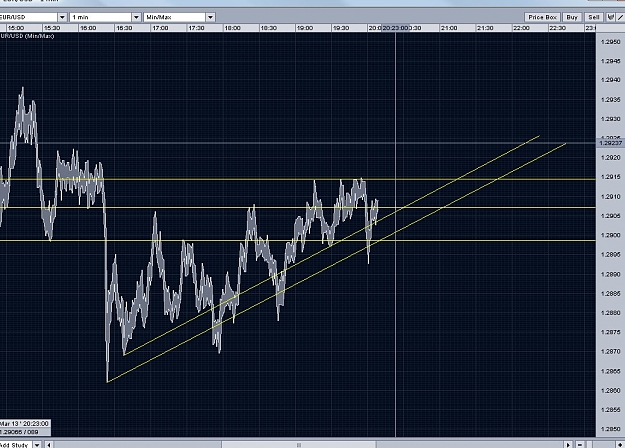This screenshot has width=625, height=448.
Task: Click the zoom out minus button
Action: 580,444
